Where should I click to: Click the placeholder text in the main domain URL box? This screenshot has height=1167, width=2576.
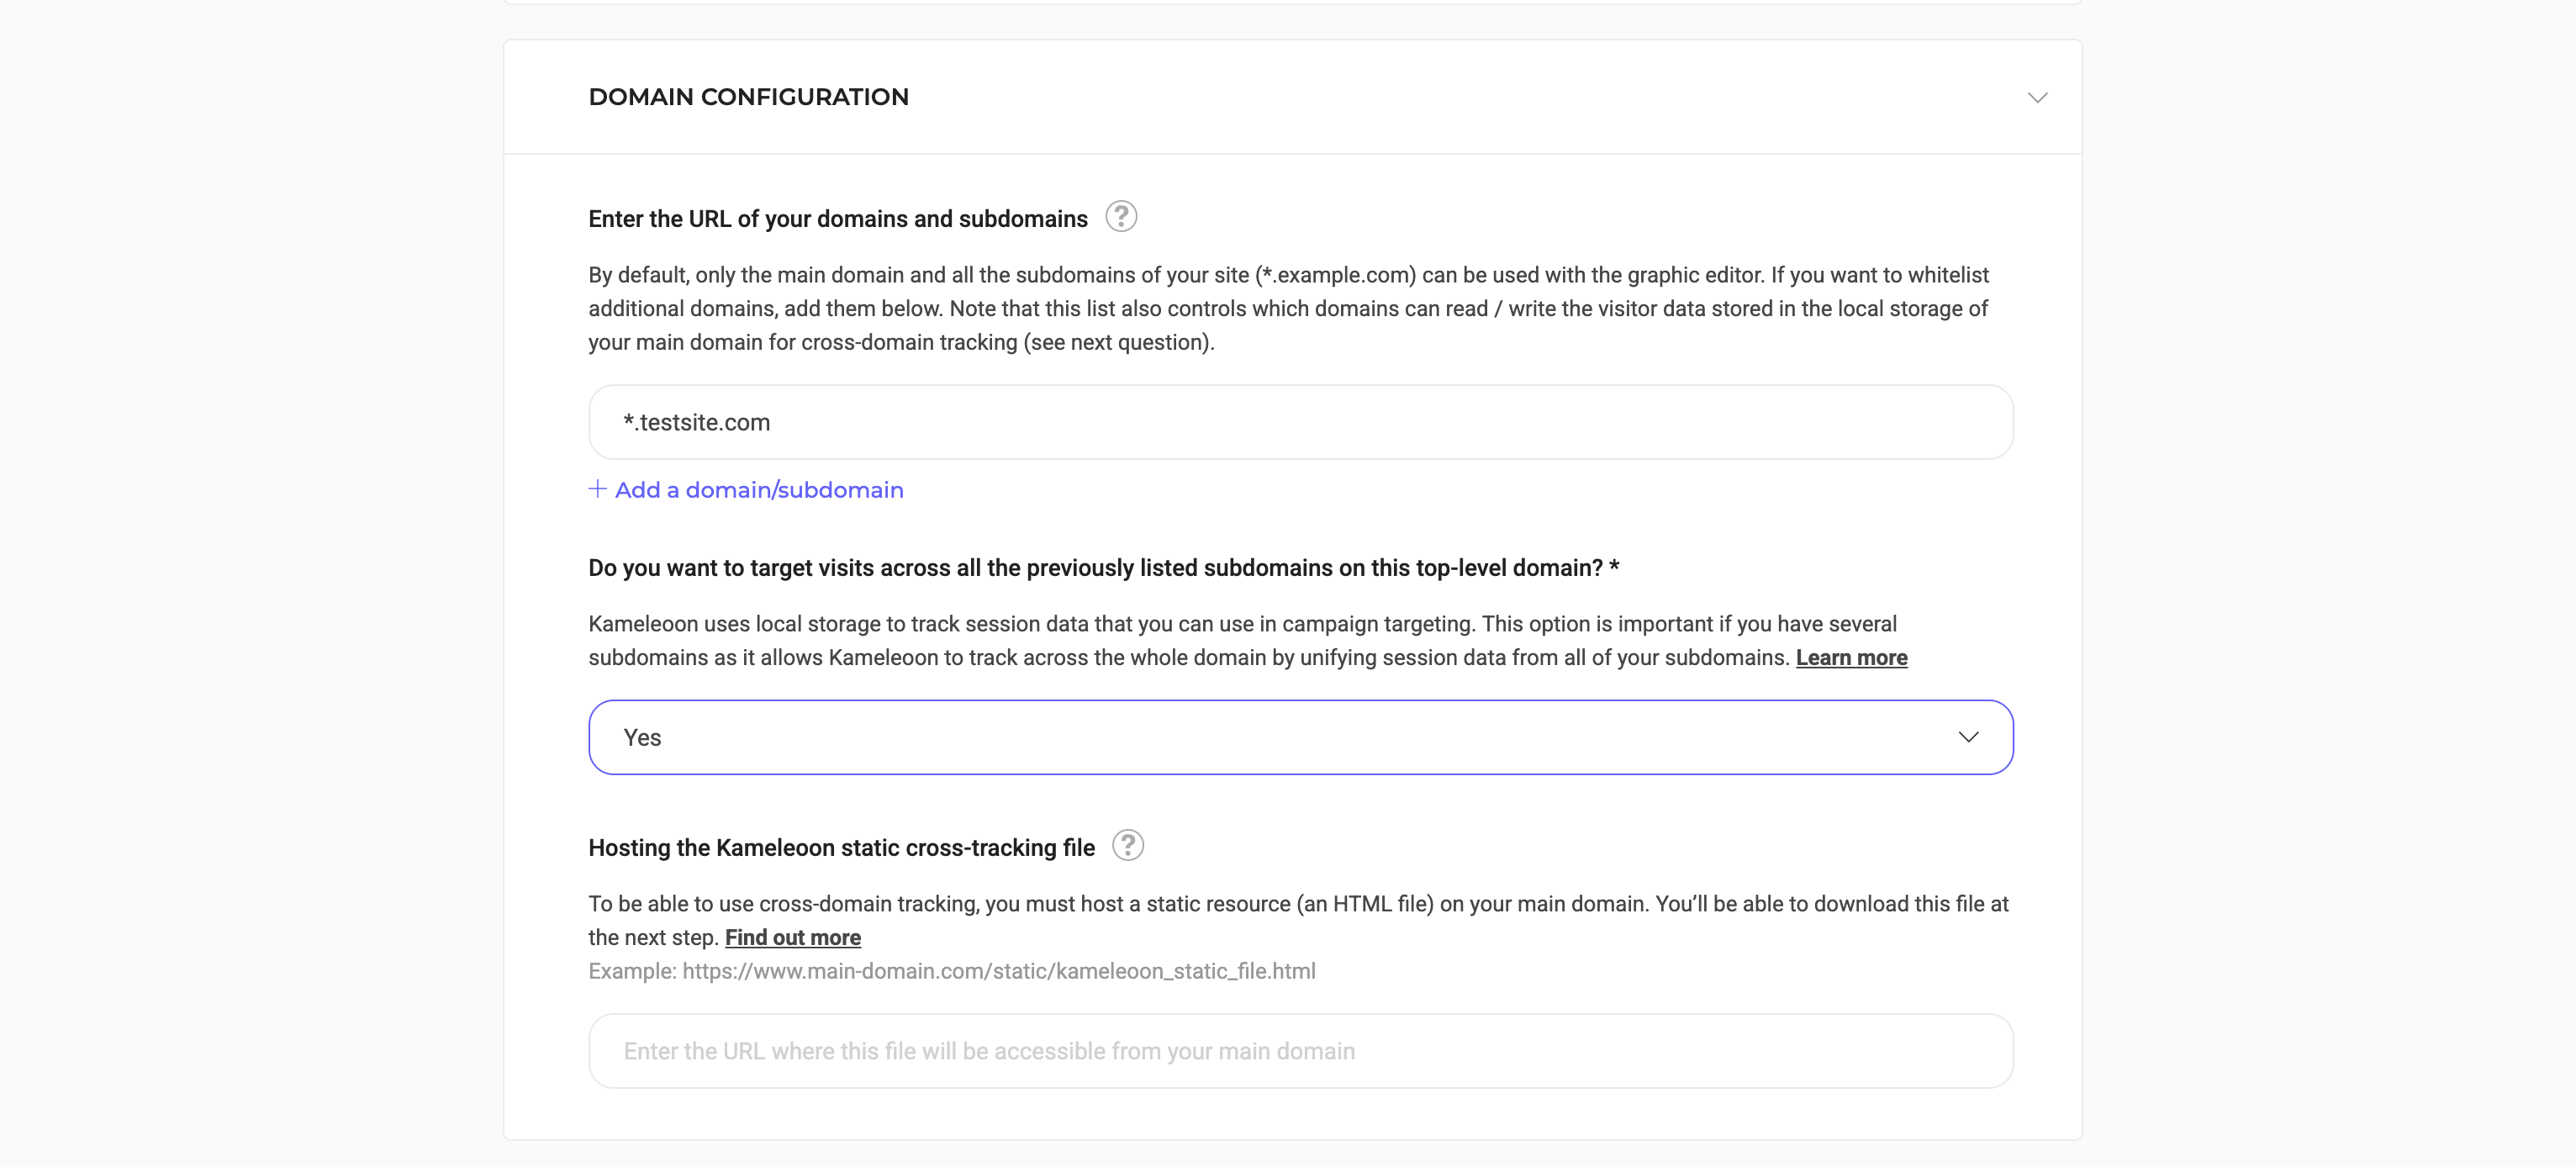point(988,1050)
